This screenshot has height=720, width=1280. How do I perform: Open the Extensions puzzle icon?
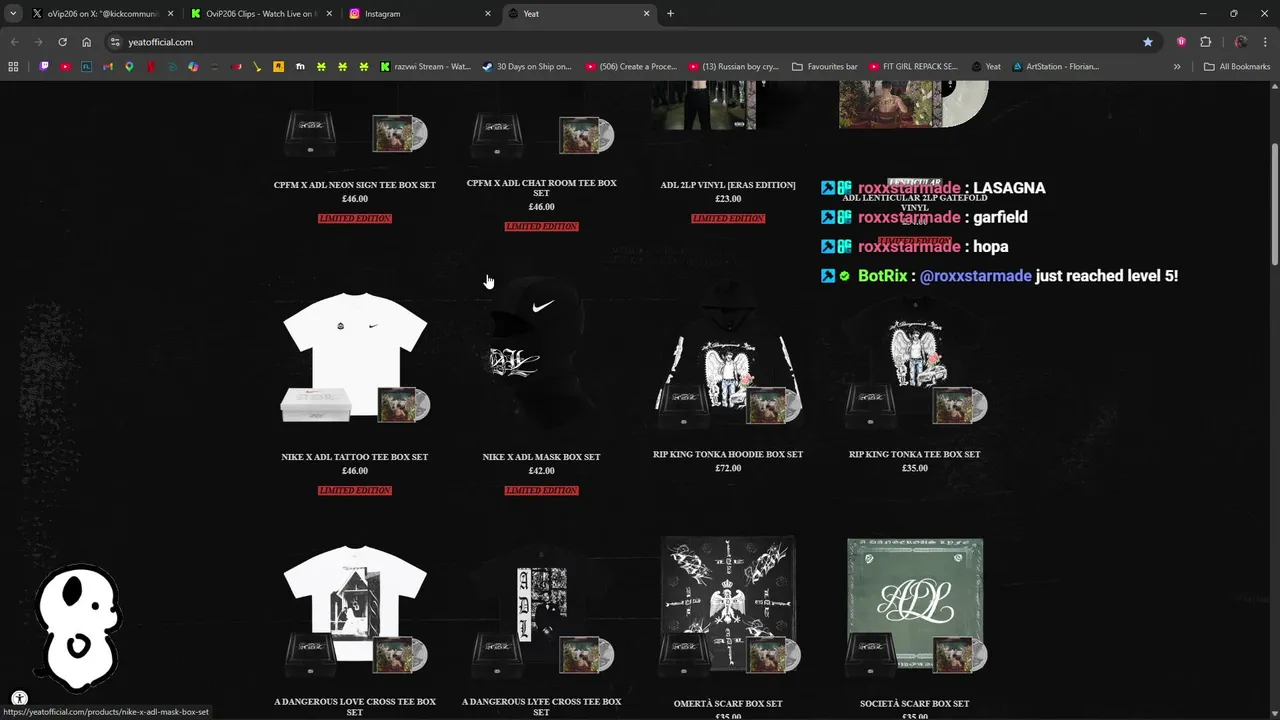pos(1205,42)
